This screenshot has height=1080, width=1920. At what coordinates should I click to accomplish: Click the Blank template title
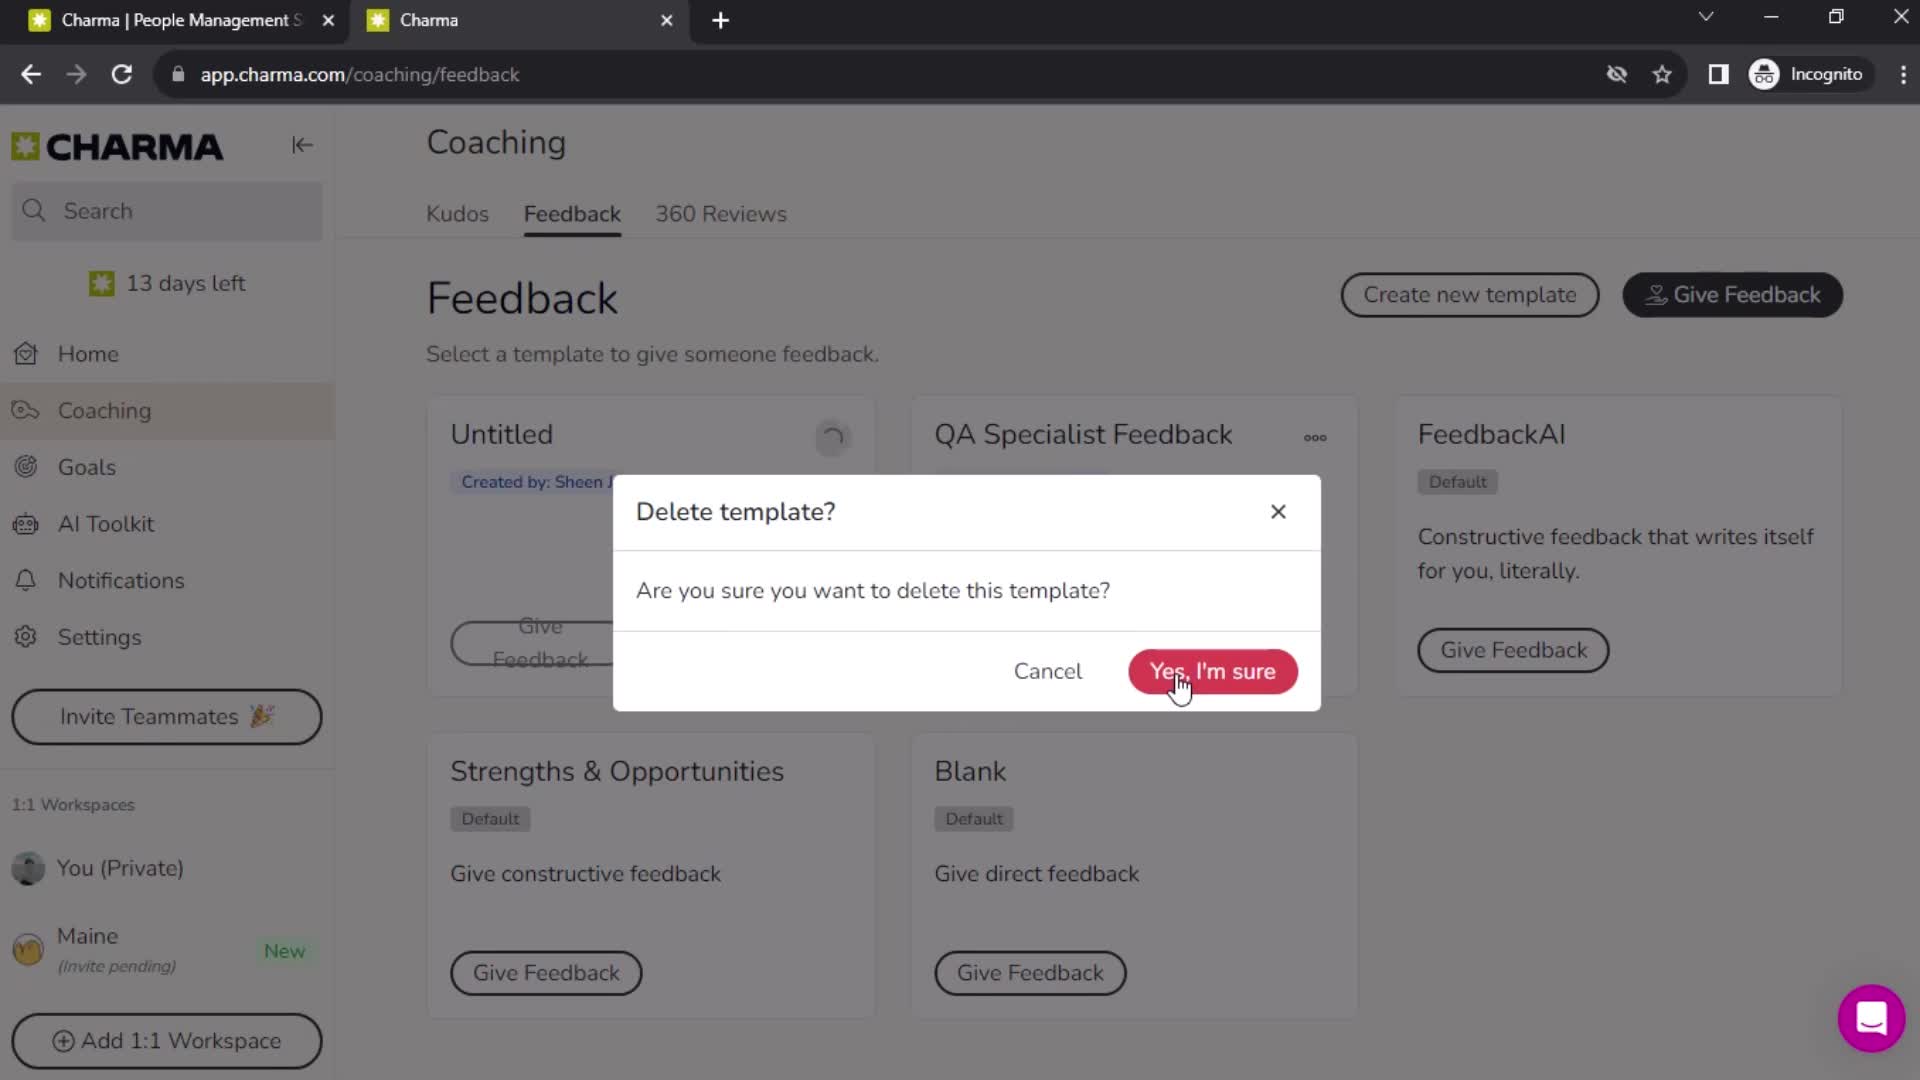970,772
